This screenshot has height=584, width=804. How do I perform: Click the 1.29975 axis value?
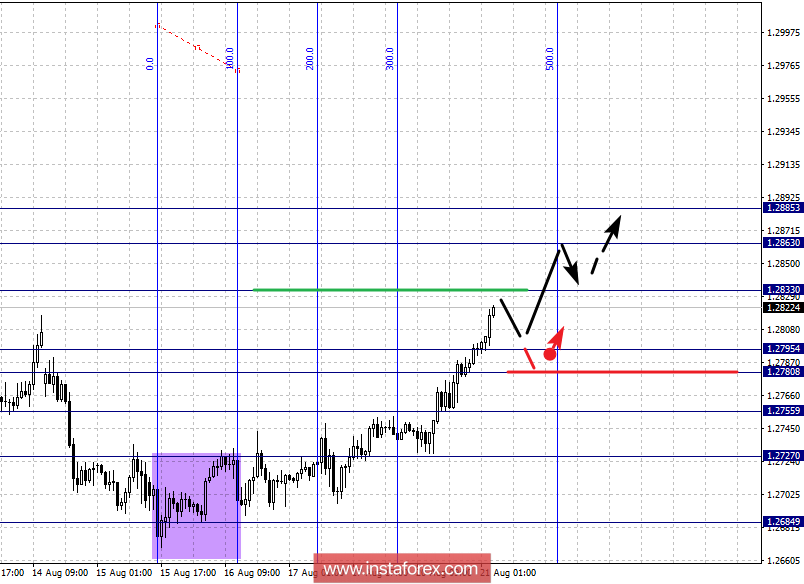(783, 33)
